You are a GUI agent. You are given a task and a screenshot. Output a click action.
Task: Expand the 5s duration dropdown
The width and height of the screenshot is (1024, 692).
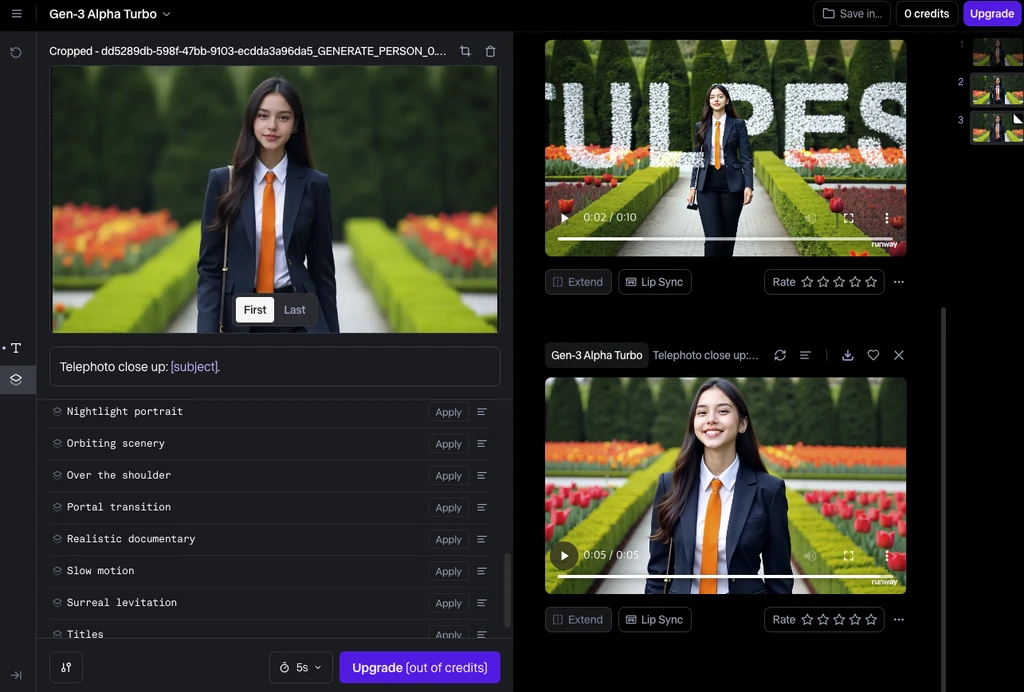[301, 667]
